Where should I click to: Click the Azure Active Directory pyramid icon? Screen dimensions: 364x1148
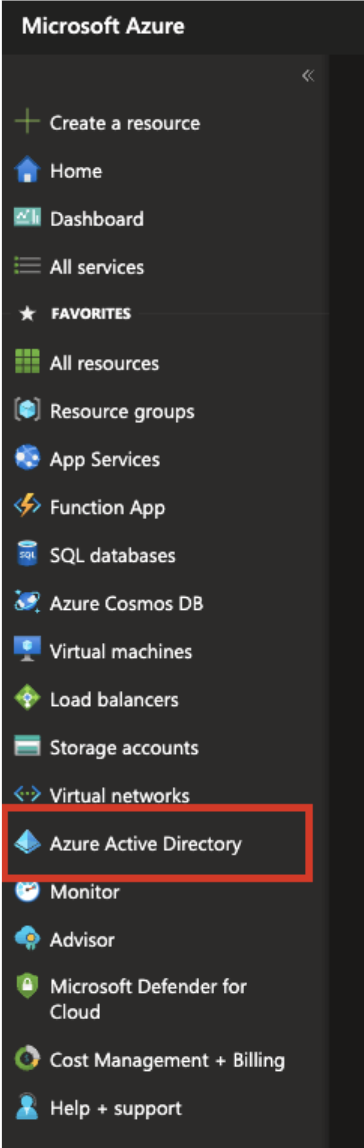point(27,843)
